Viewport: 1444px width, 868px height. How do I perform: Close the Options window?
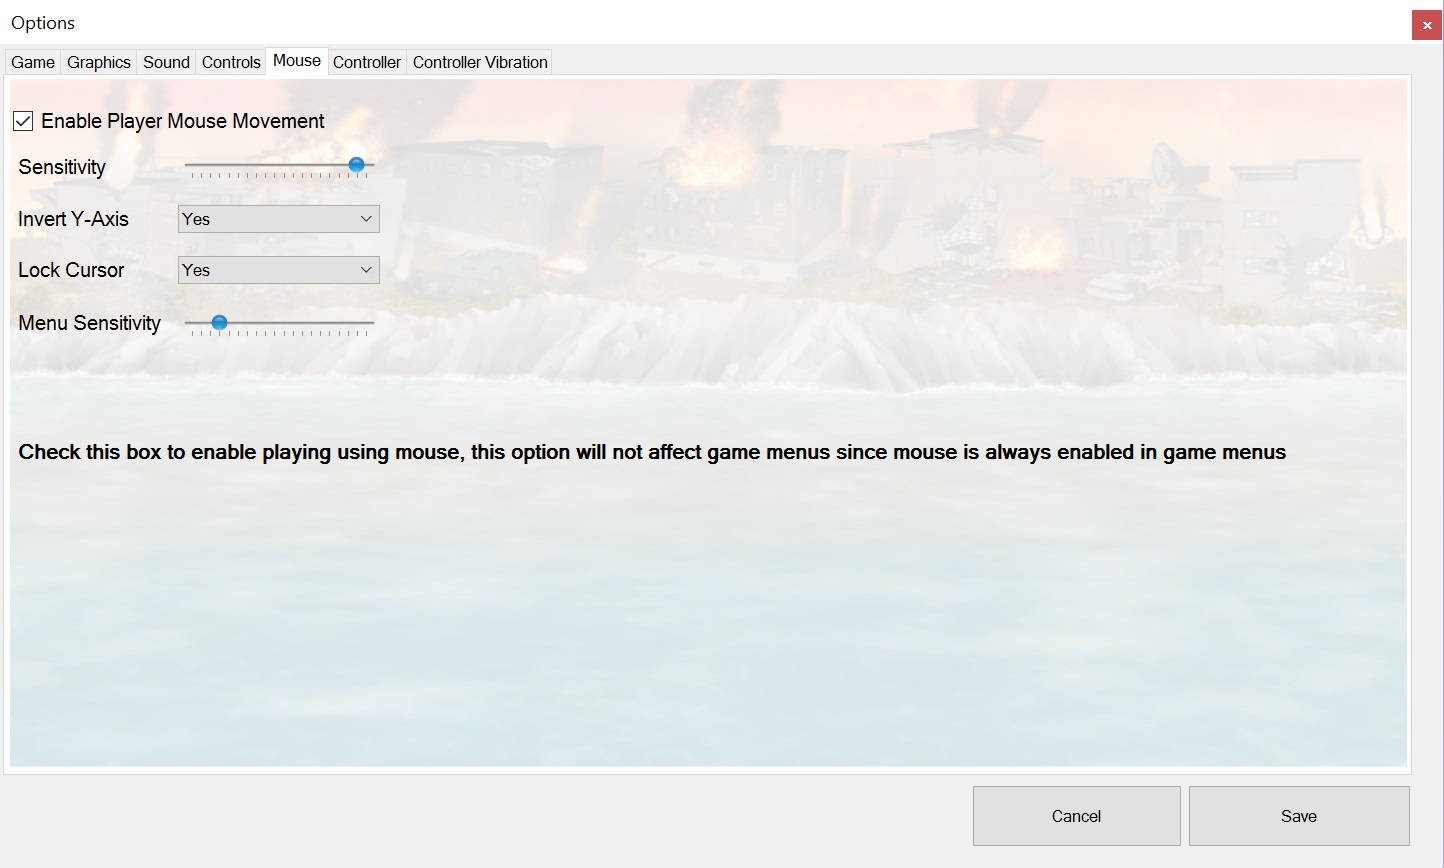pos(1426,25)
